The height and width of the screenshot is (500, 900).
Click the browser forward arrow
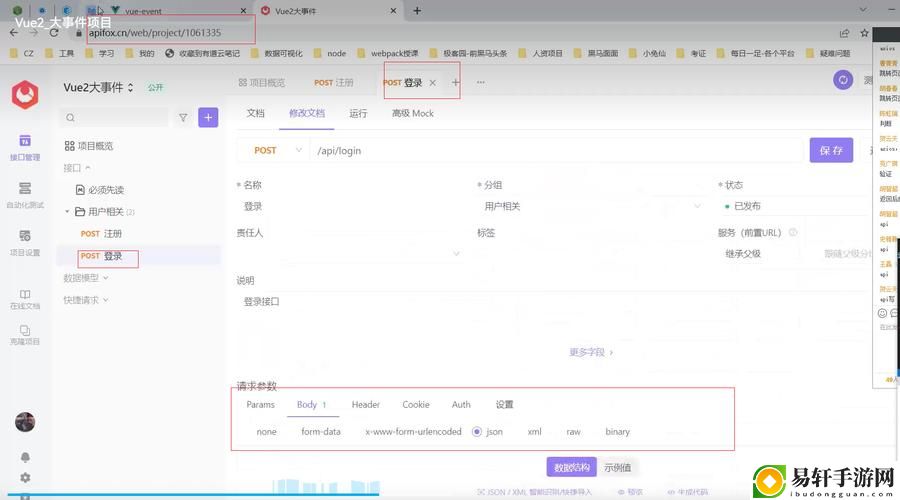click(x=34, y=33)
